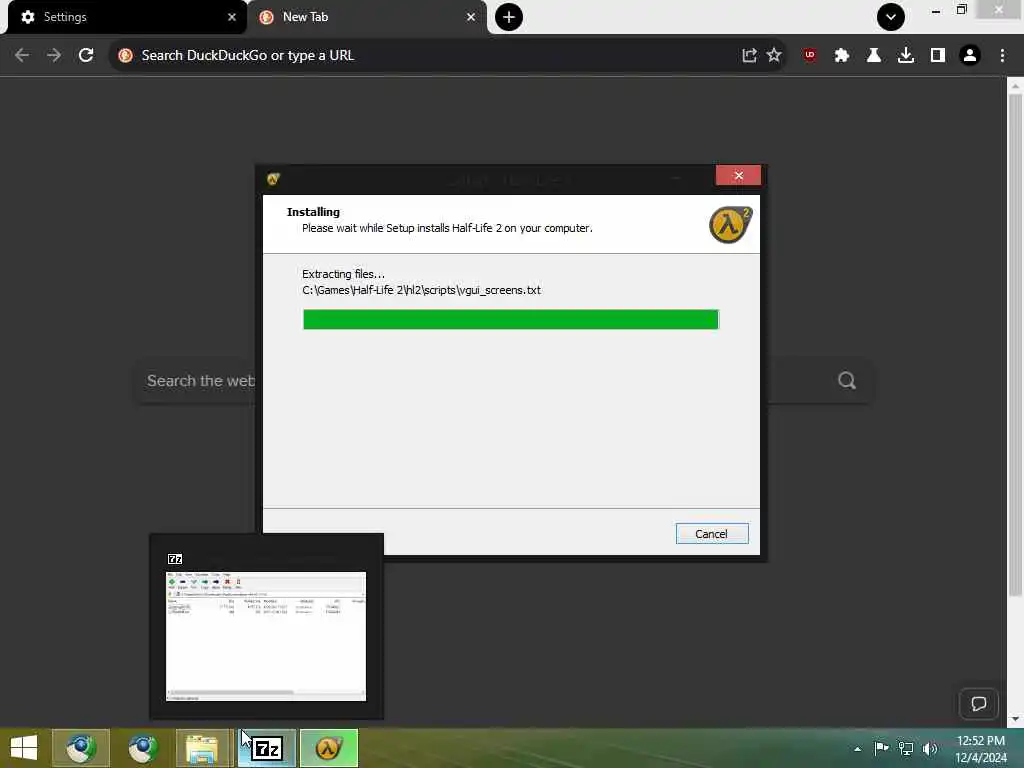Open the Chrome Labs flask icon
Image resolution: width=1024 pixels, height=768 pixels.
tap(874, 56)
